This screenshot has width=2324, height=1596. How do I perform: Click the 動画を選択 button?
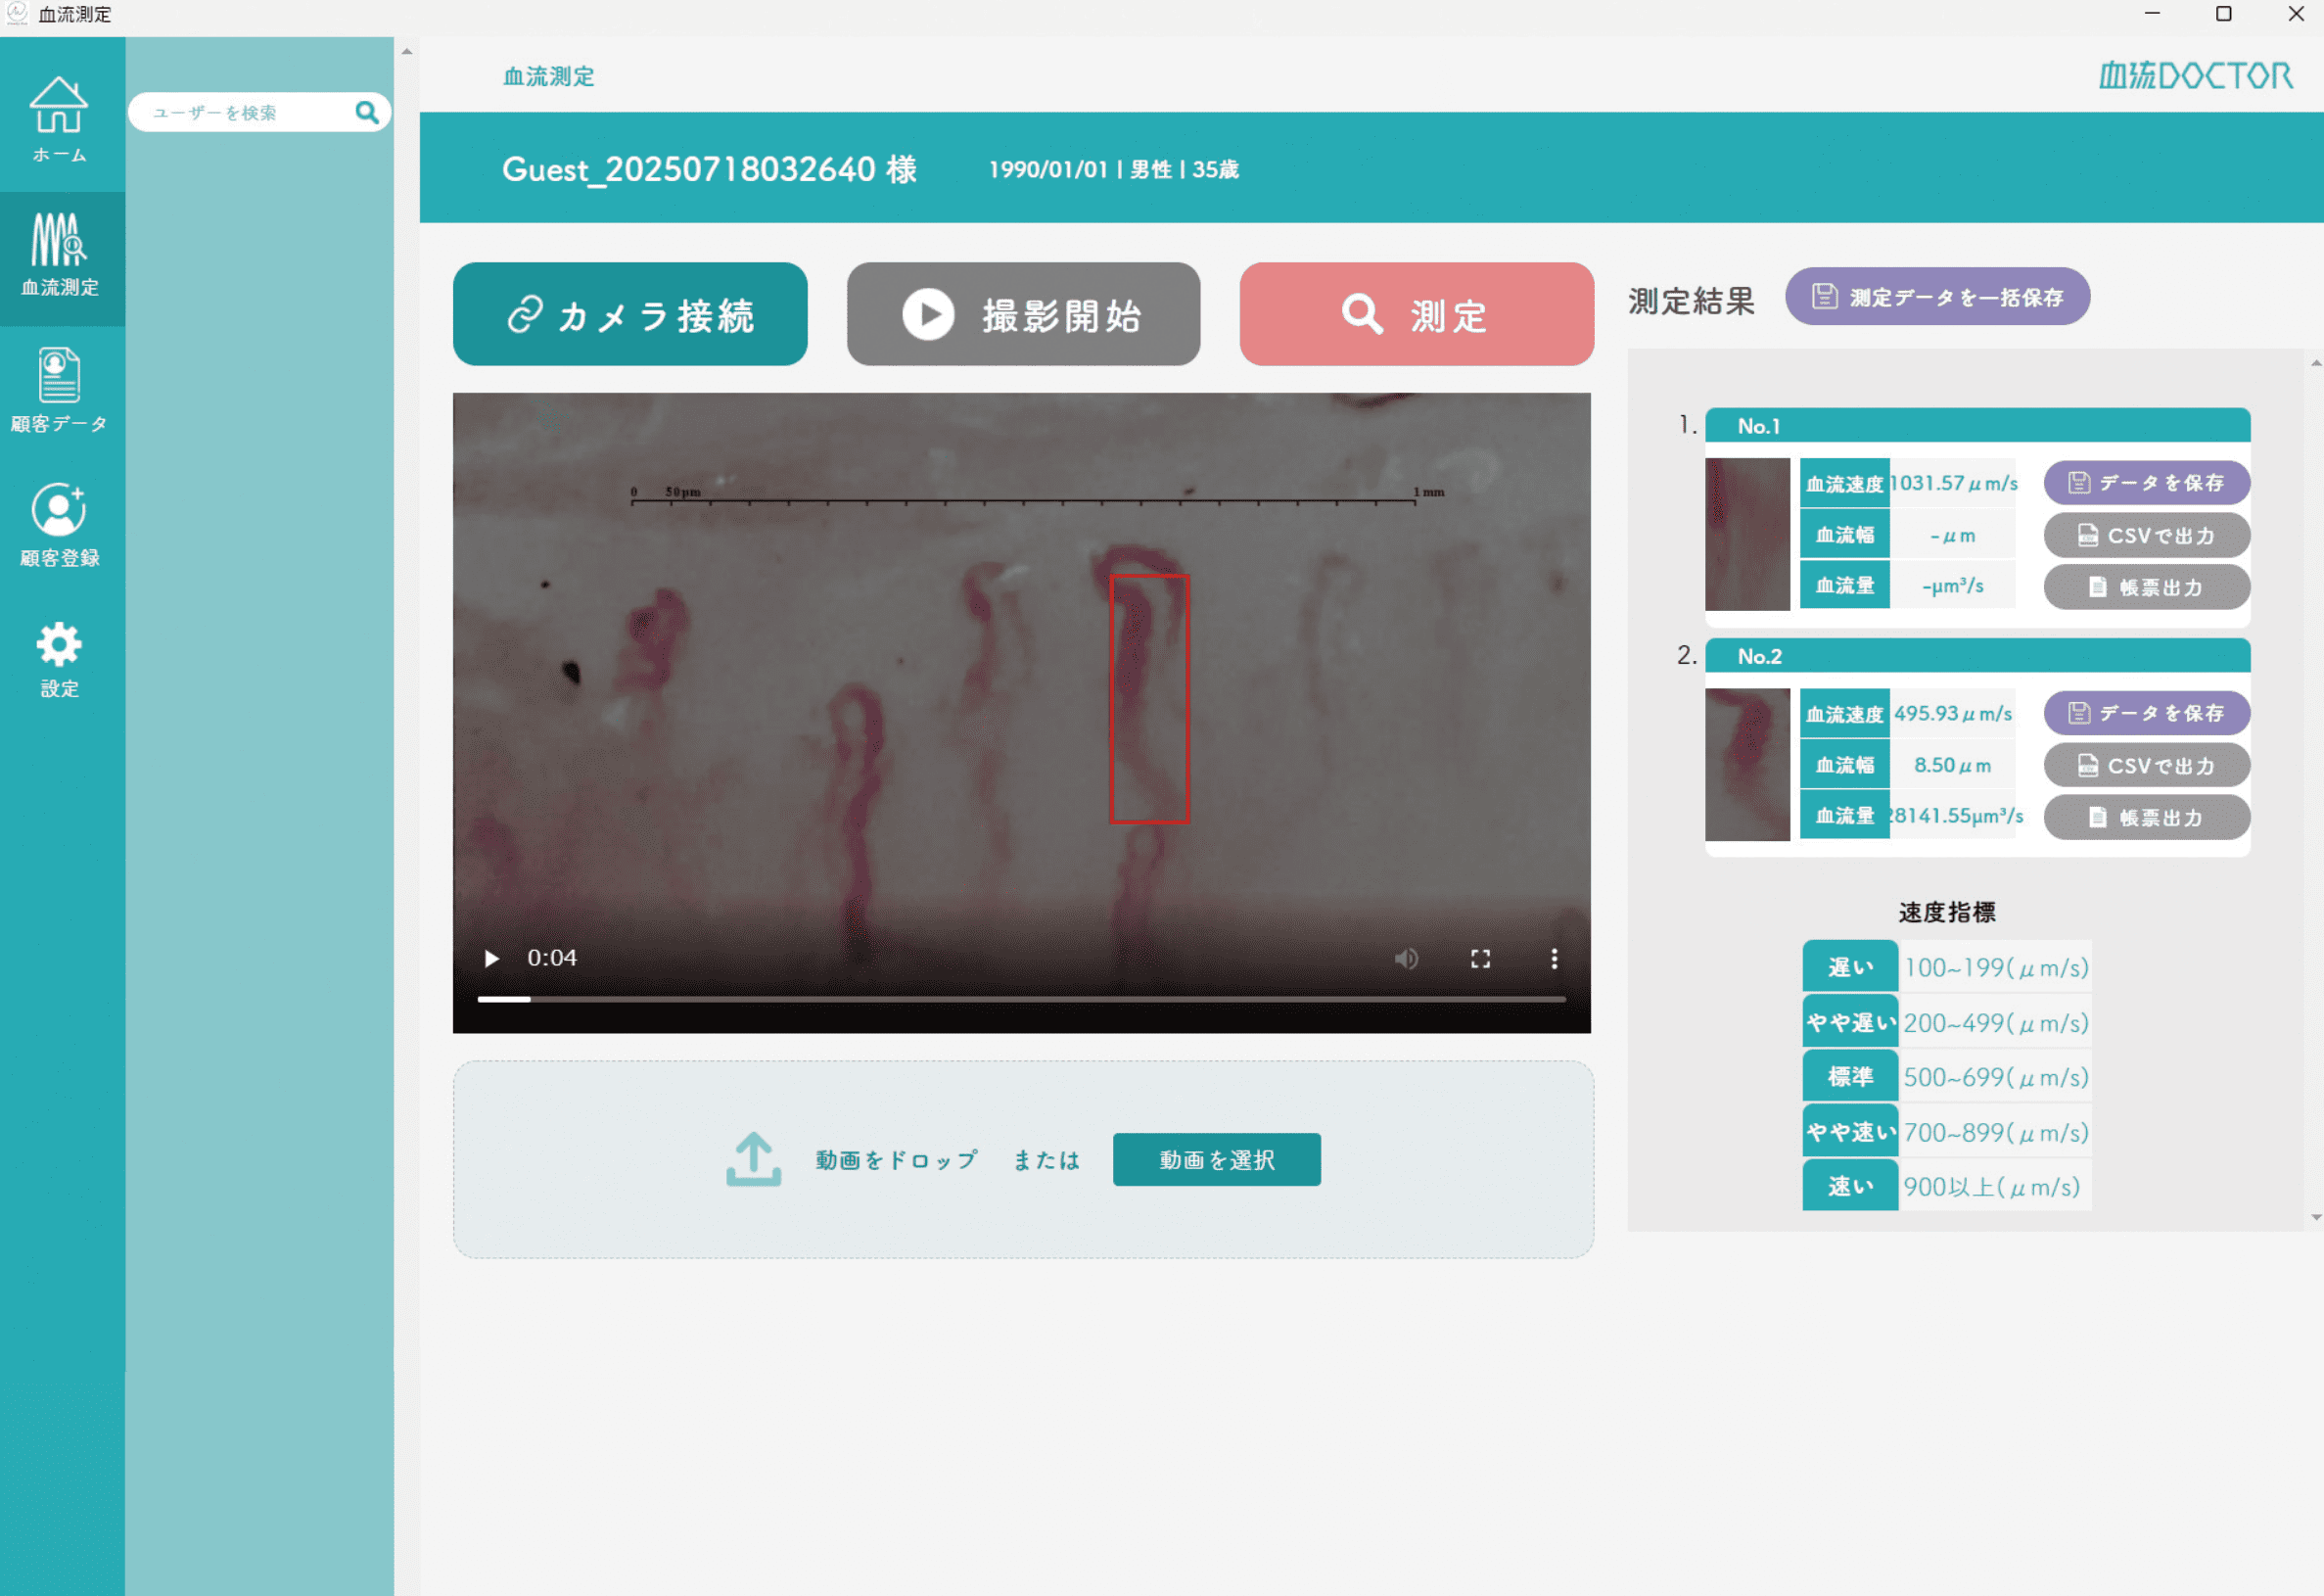1216,1160
